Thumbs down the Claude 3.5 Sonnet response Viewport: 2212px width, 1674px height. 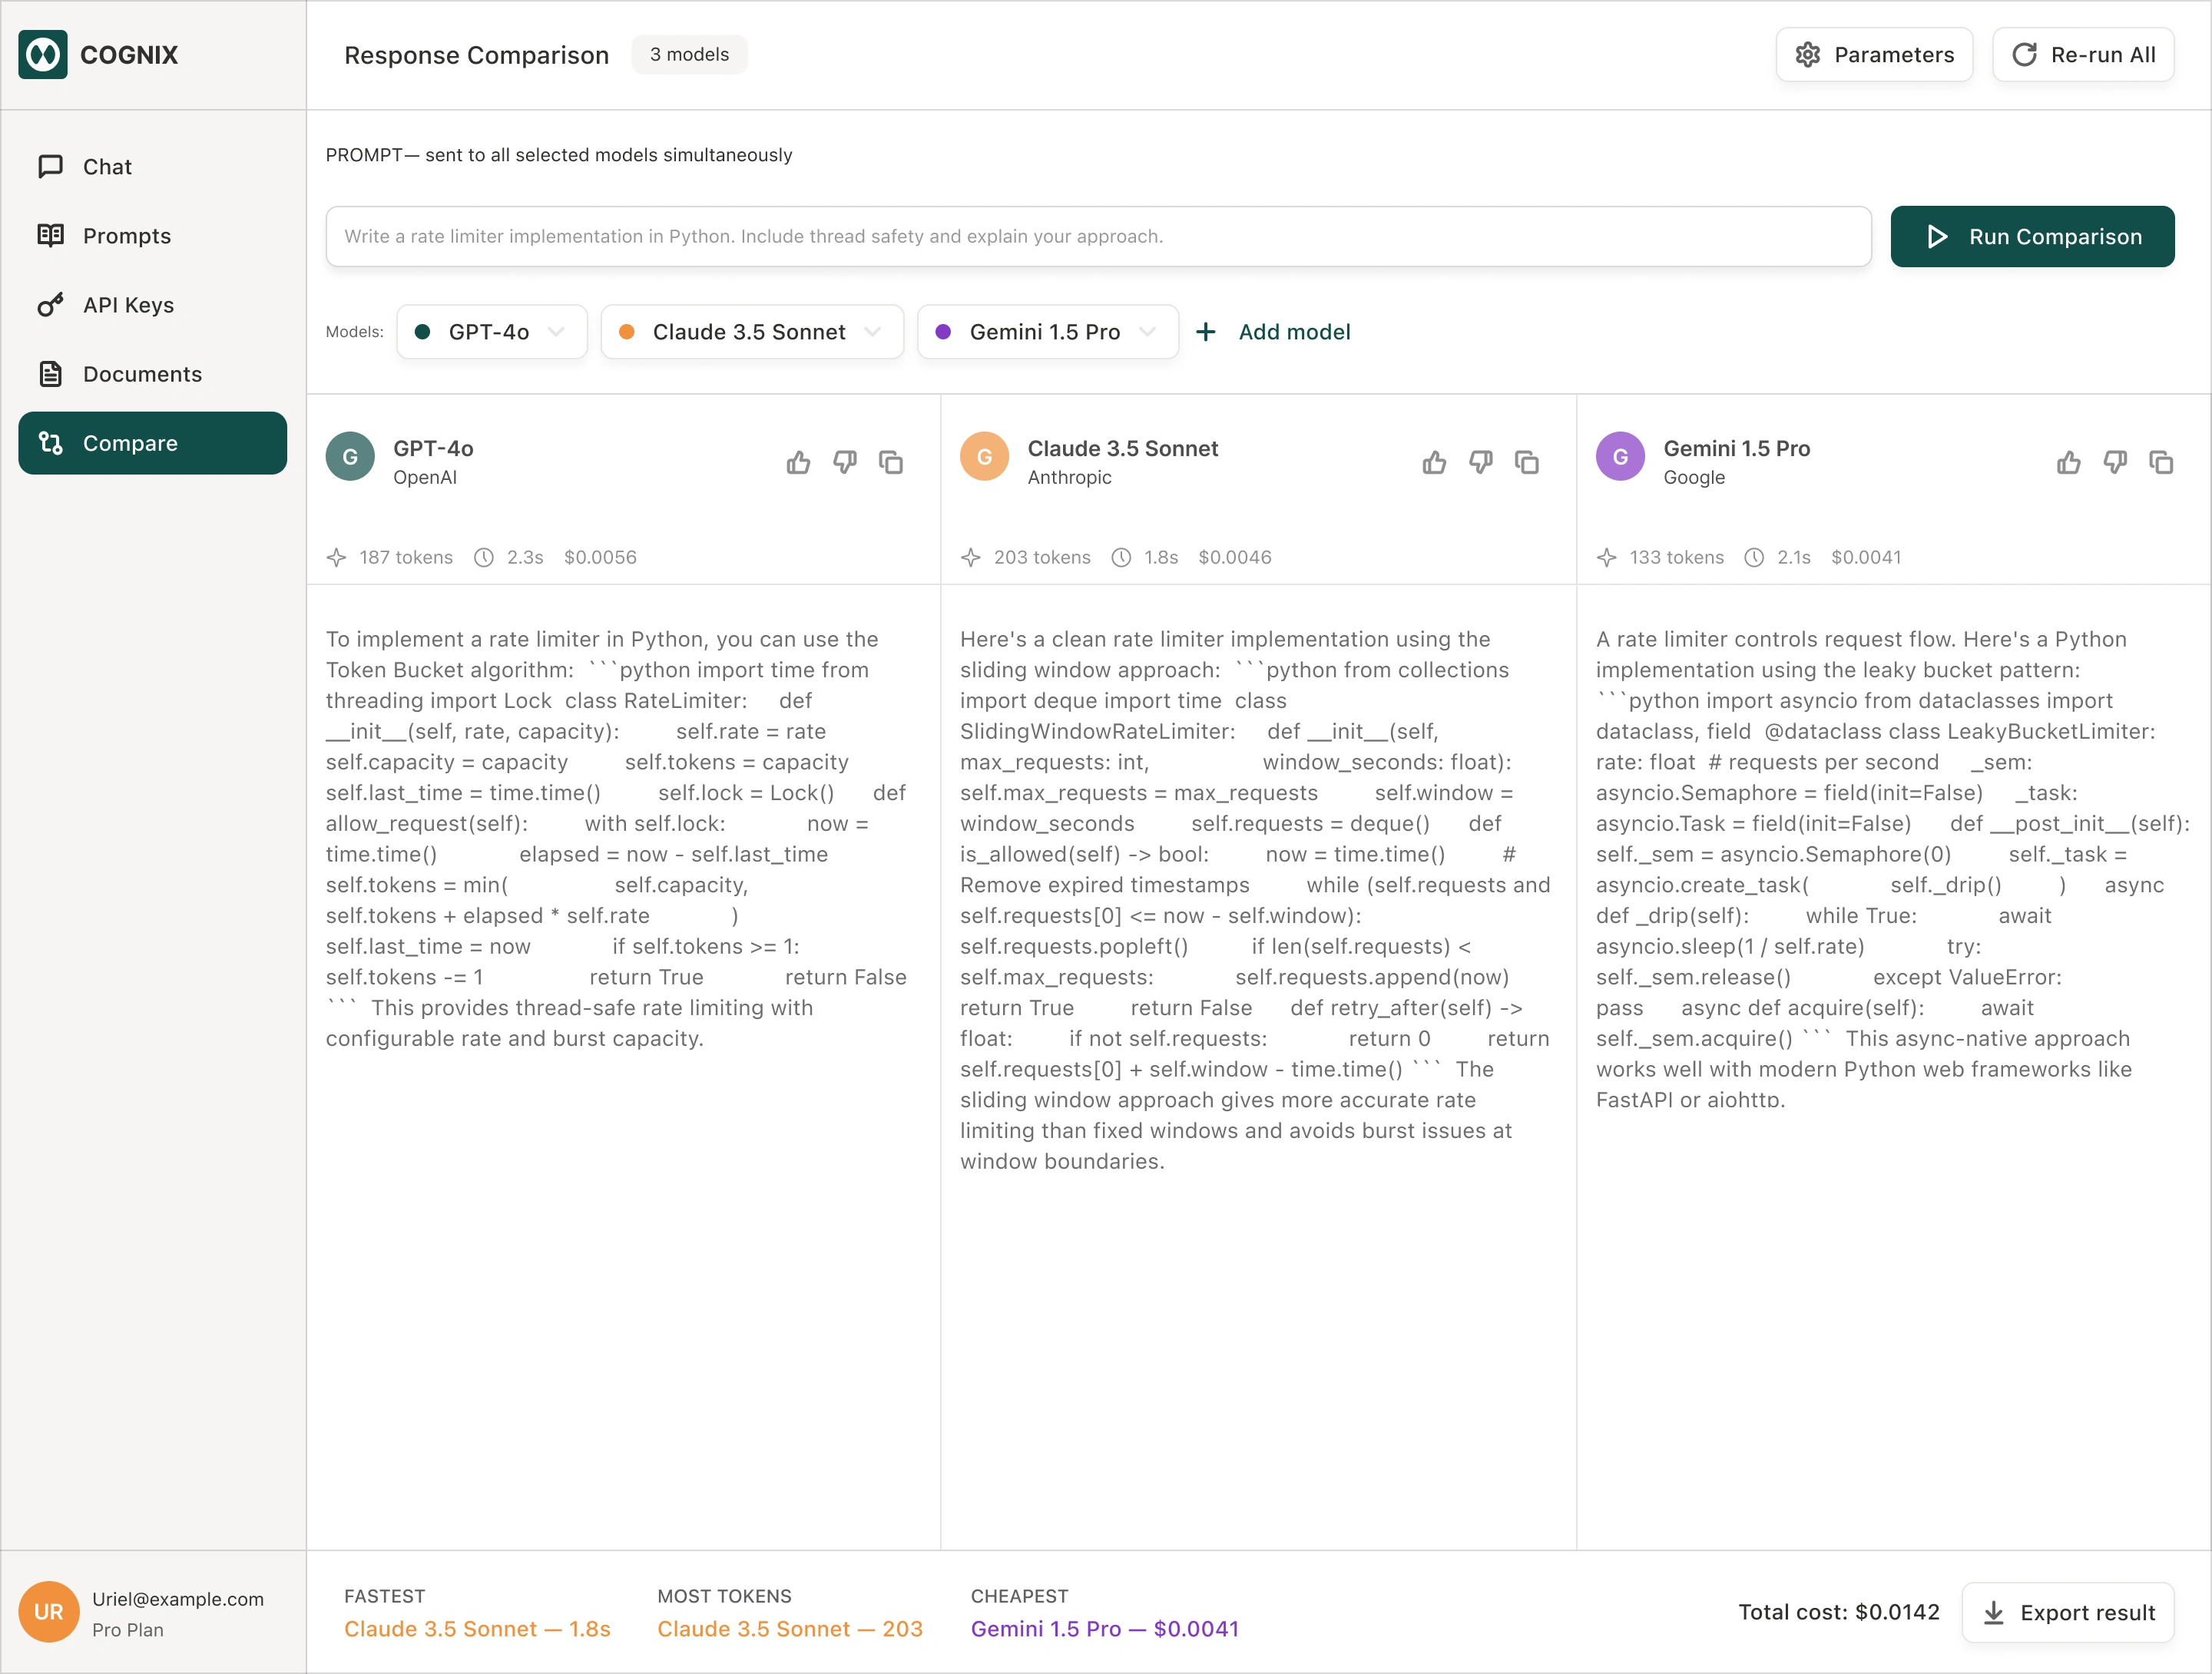point(1480,462)
